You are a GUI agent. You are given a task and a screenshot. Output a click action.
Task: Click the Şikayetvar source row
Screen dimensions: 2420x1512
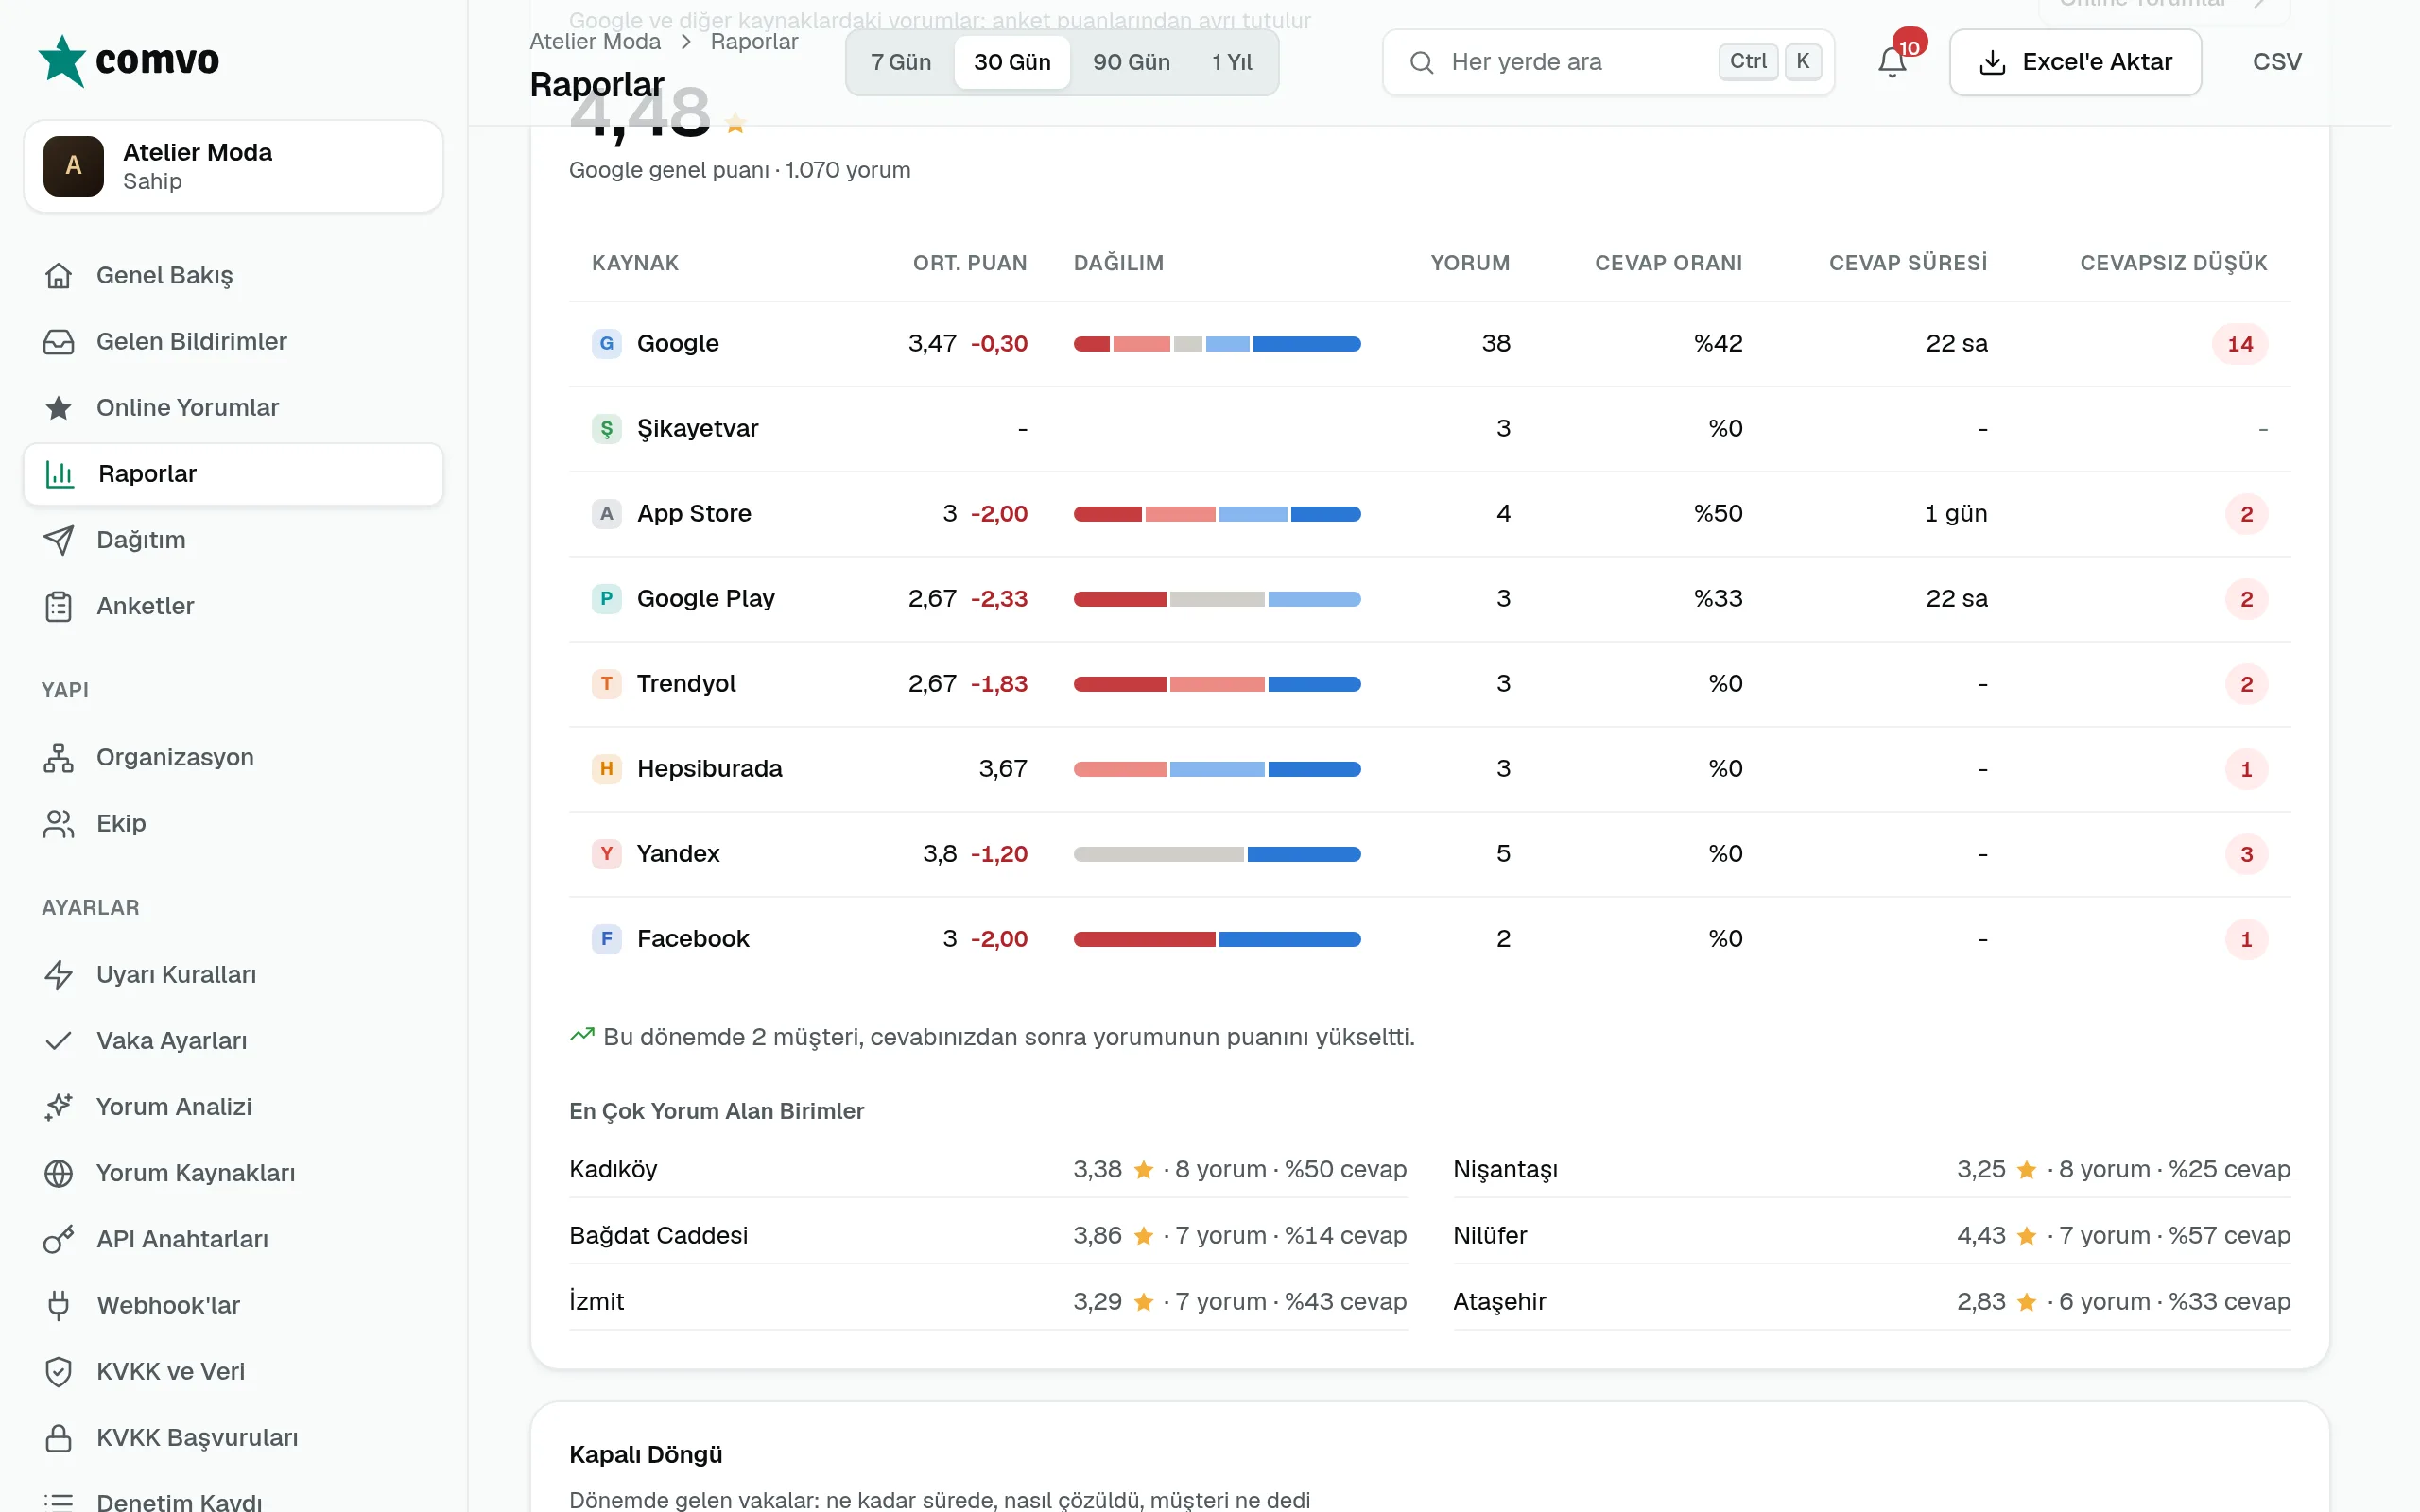click(1430, 428)
